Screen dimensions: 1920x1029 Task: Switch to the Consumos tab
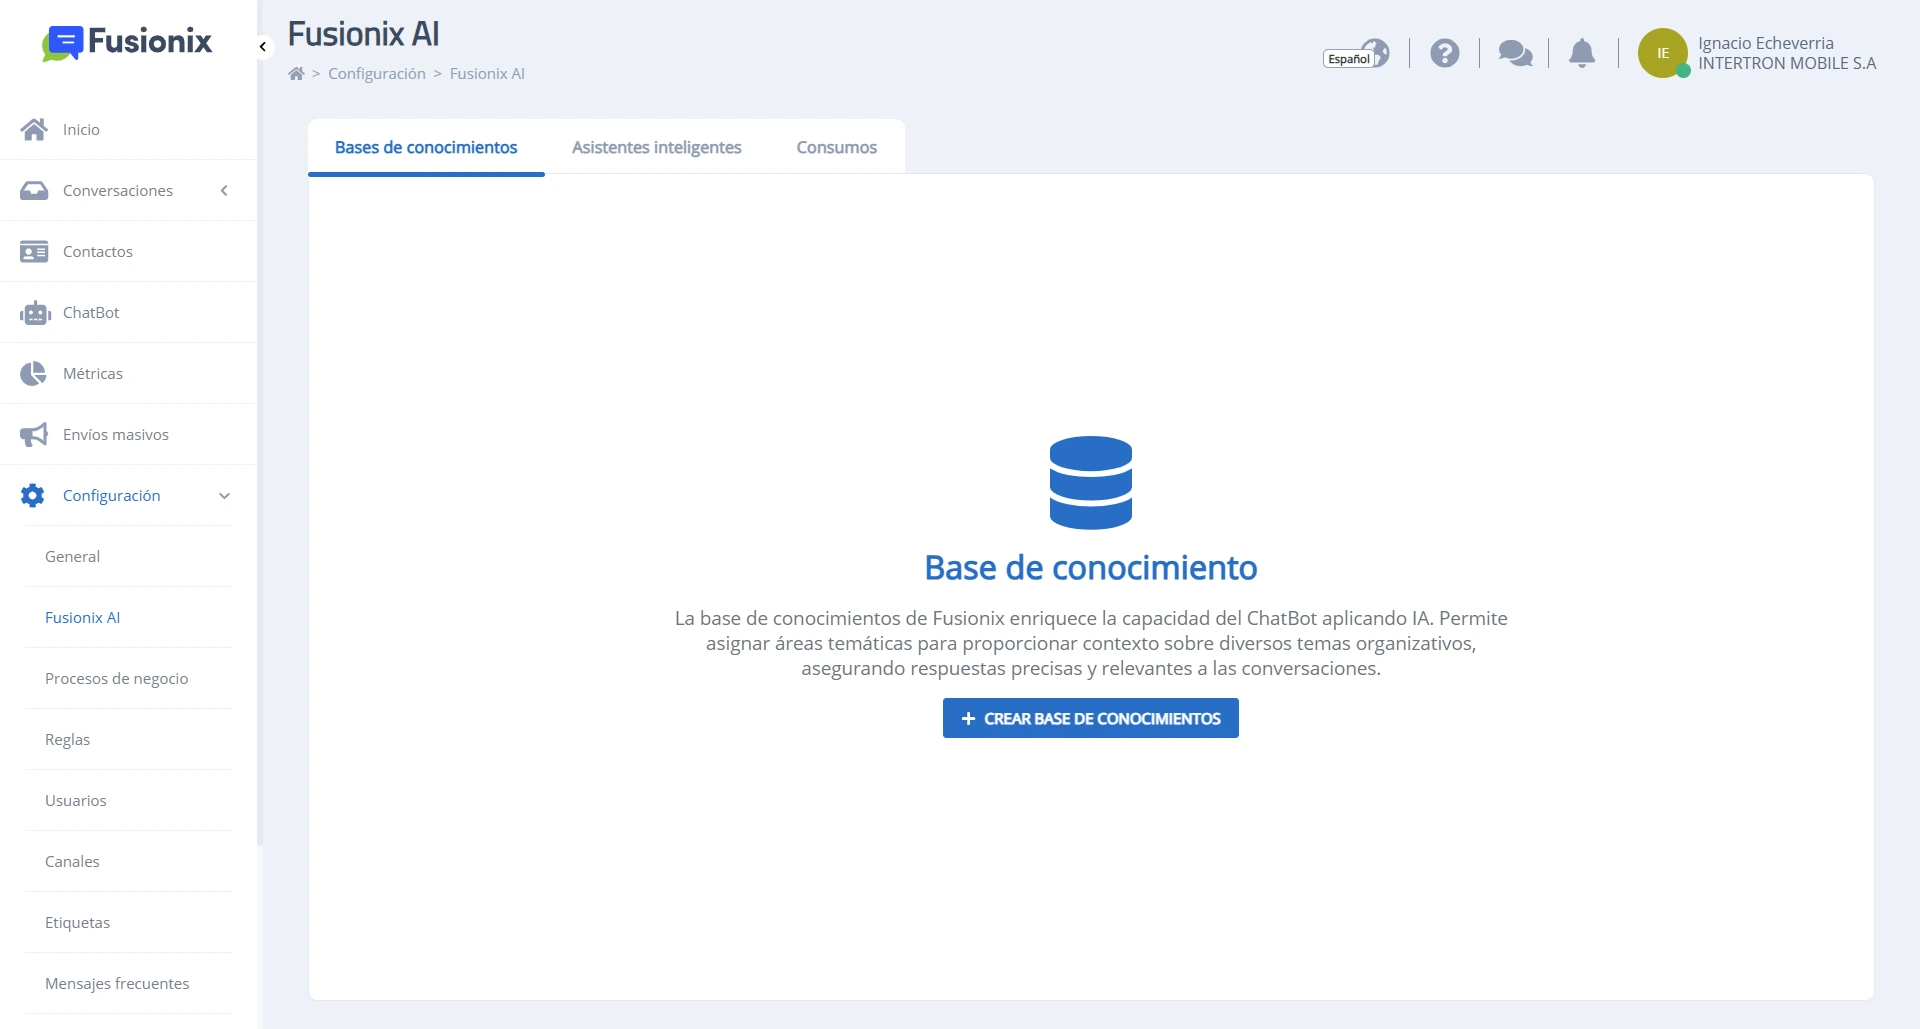pos(837,147)
